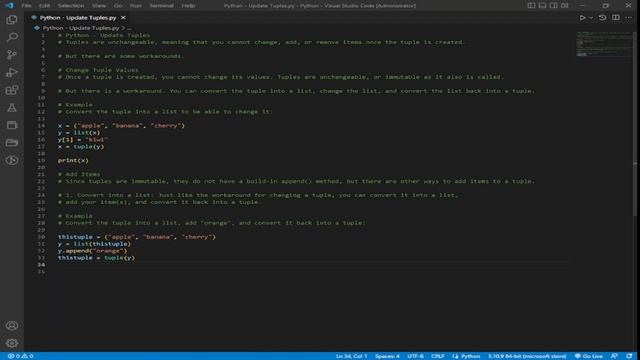
Task: Open the timeline history icon in editor toolbar
Action: tap(602, 18)
